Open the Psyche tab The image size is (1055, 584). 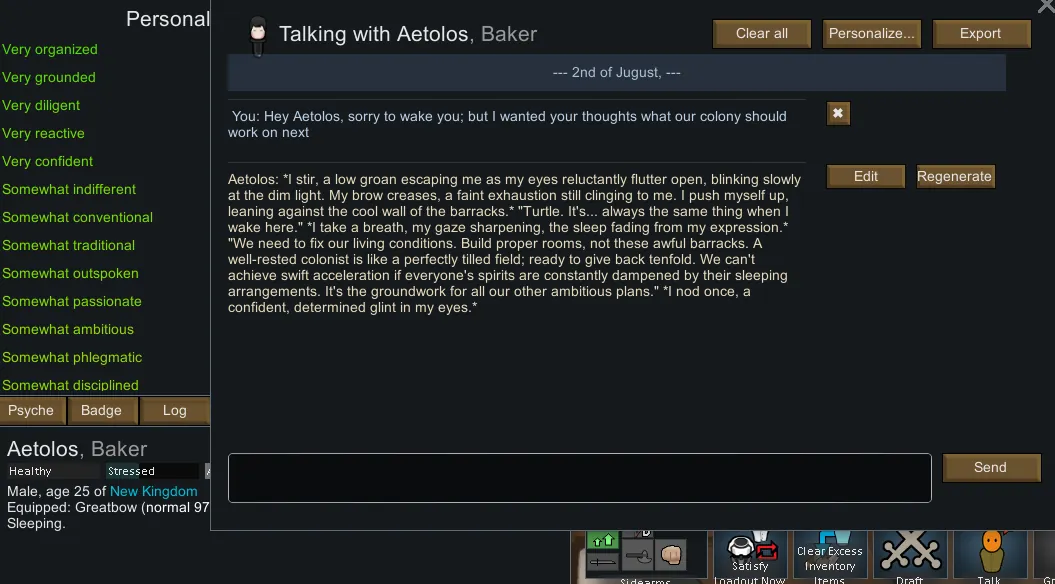[32, 411]
